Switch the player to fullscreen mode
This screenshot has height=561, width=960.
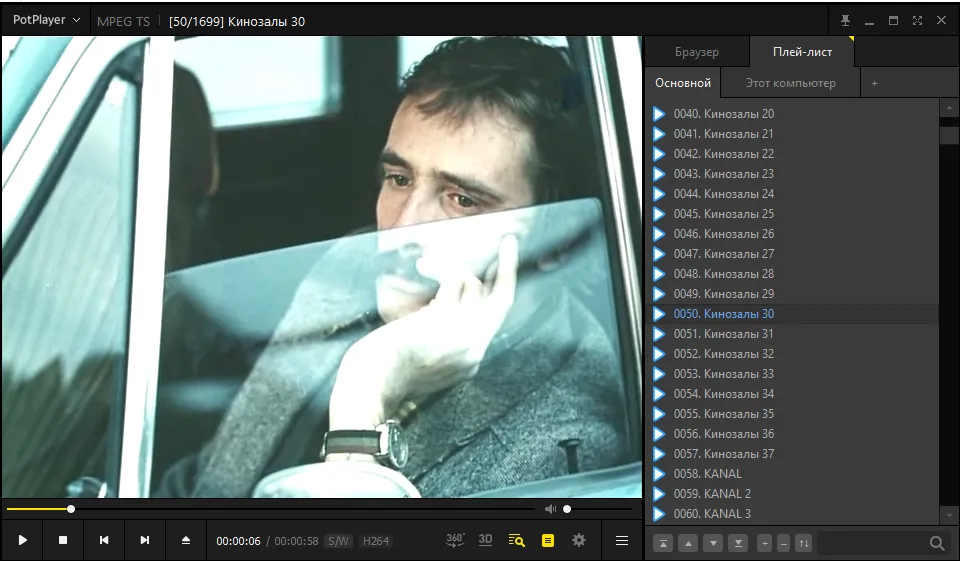tap(917, 21)
